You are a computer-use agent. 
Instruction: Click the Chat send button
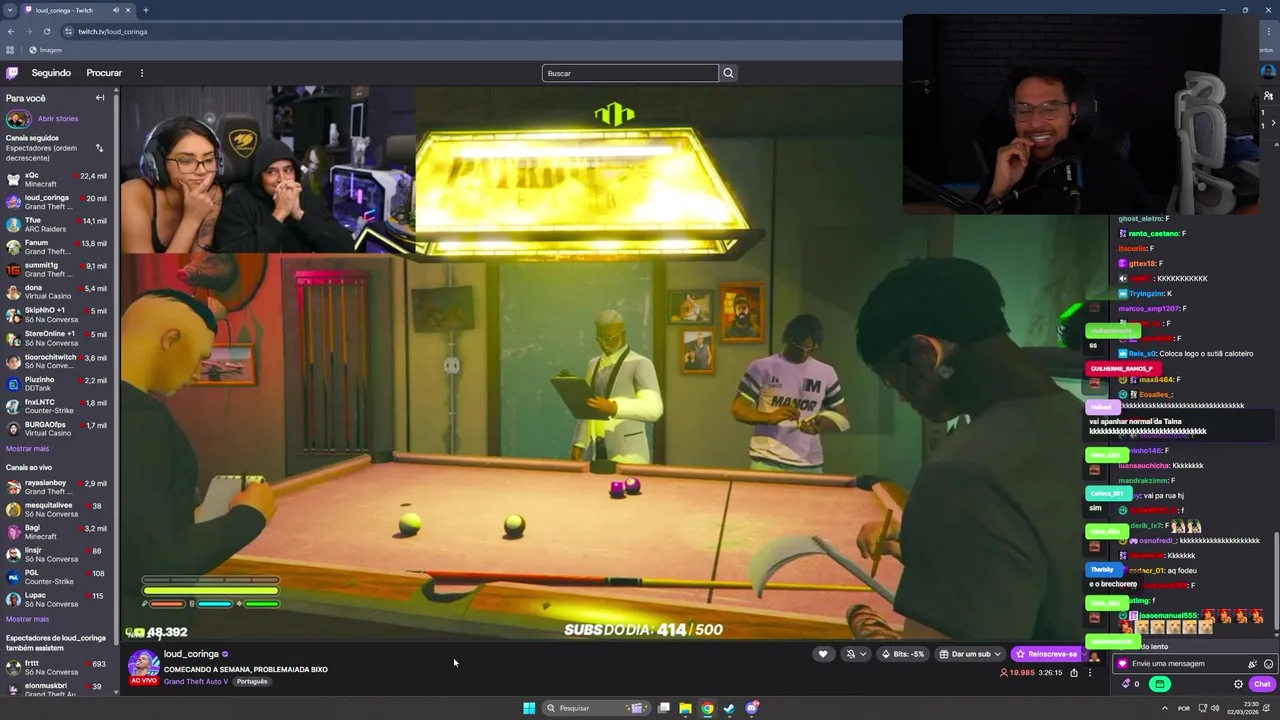(1262, 684)
